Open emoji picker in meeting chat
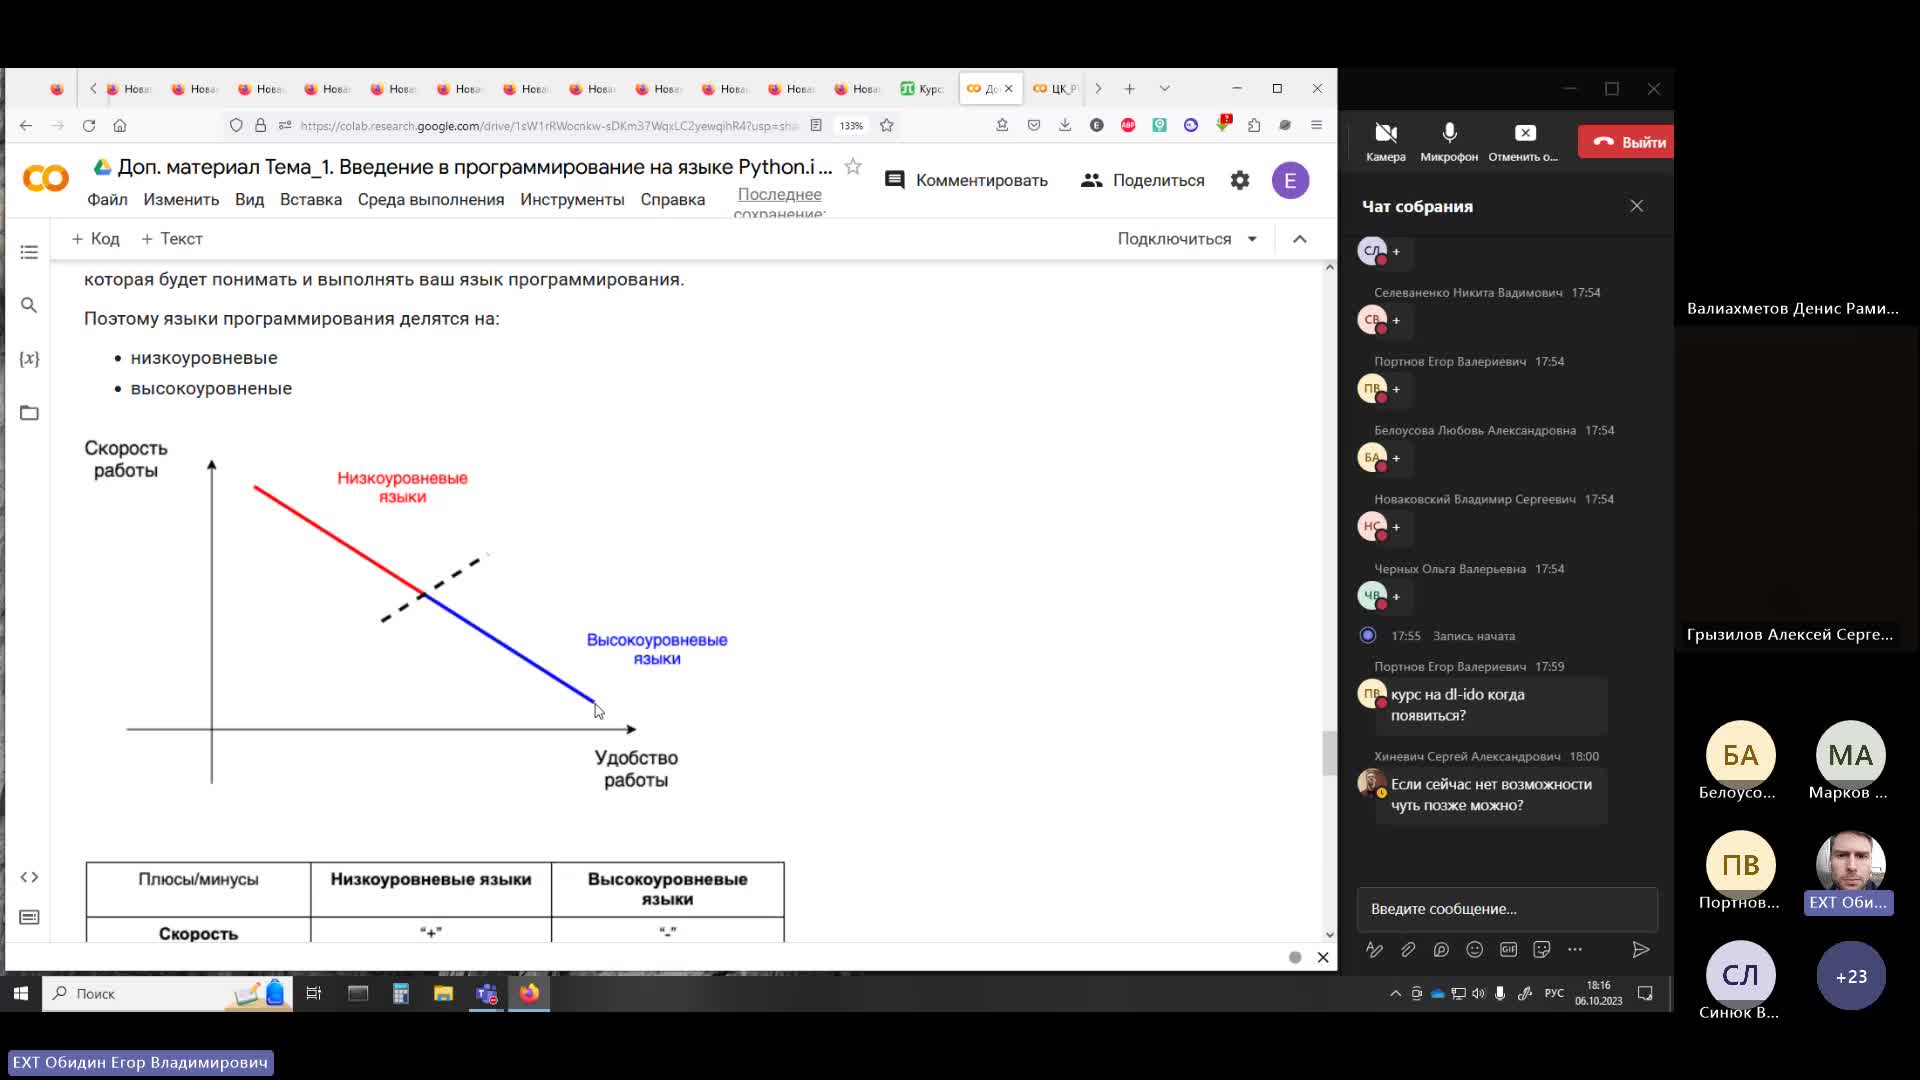1920x1080 pixels. coord(1474,949)
